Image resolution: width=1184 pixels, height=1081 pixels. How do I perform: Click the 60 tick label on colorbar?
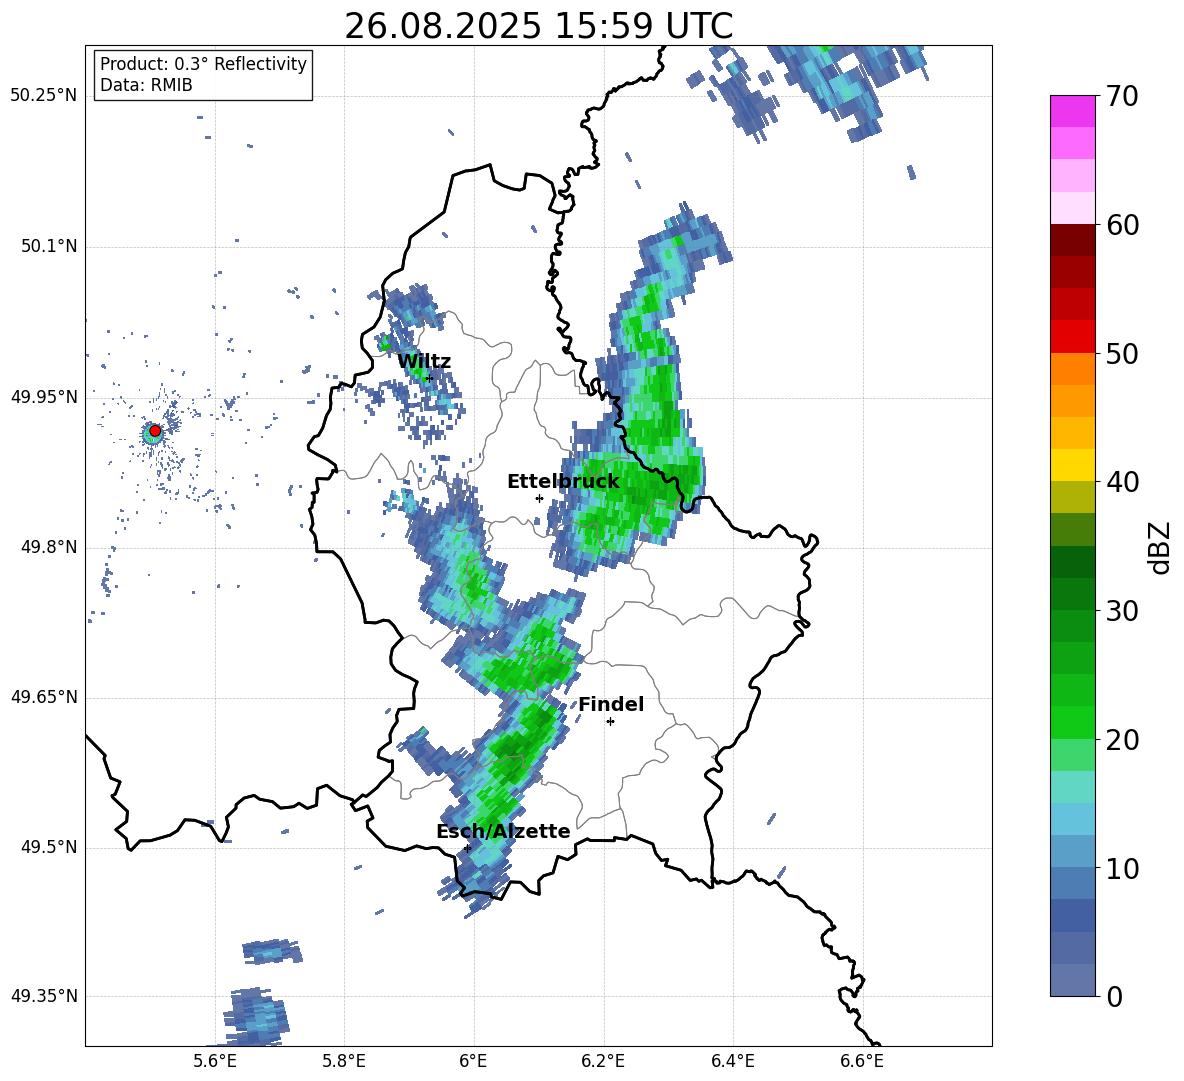(1122, 225)
